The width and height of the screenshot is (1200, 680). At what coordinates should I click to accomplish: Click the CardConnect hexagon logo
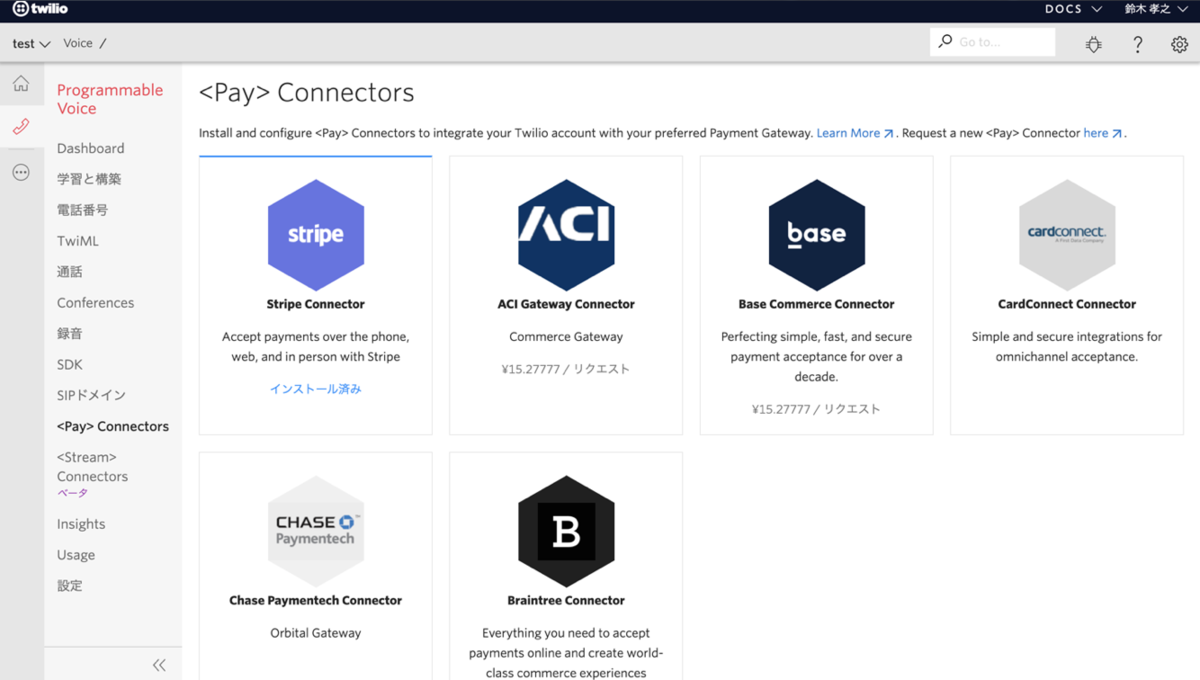[1067, 235]
